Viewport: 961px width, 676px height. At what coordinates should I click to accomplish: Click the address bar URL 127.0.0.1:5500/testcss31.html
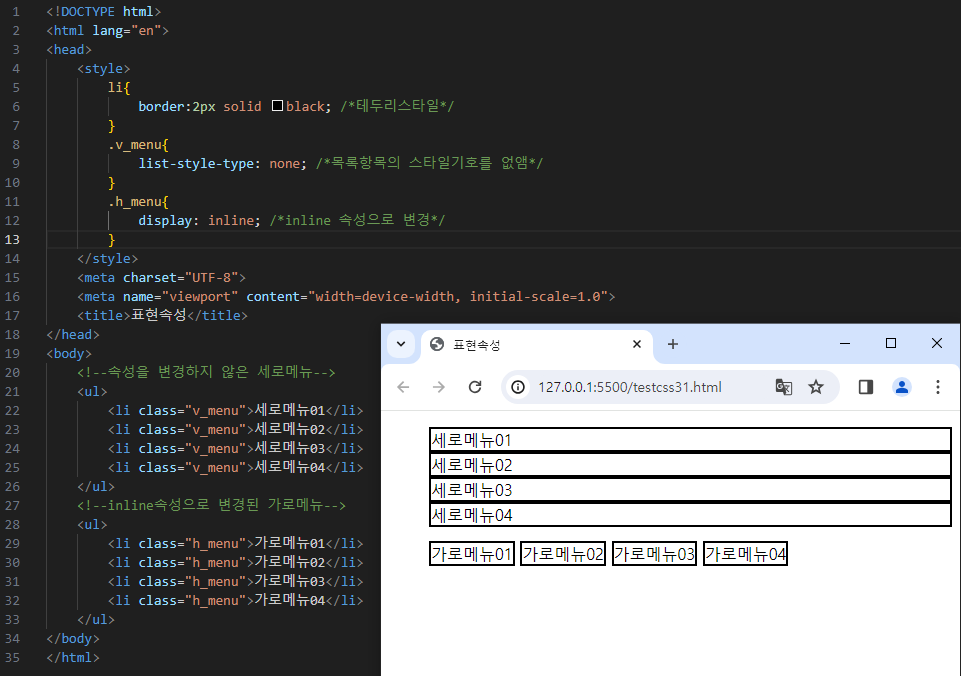coord(629,387)
